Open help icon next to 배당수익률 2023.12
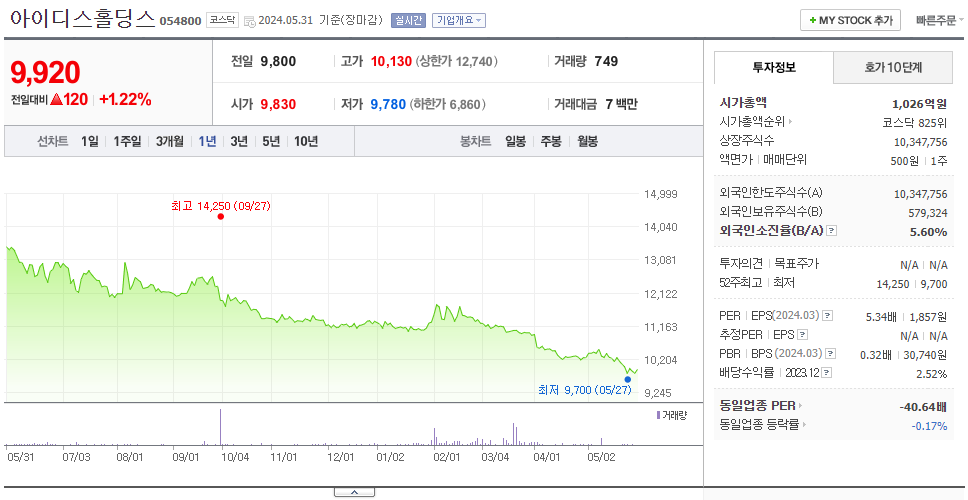Viewport: 968px width, 500px height. (827, 373)
